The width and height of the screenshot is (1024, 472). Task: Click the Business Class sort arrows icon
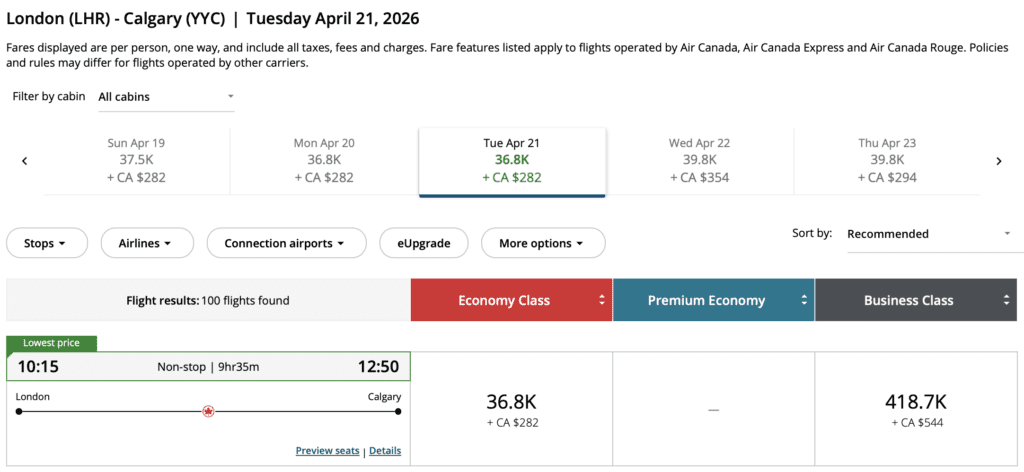pyautogui.click(x=1006, y=300)
